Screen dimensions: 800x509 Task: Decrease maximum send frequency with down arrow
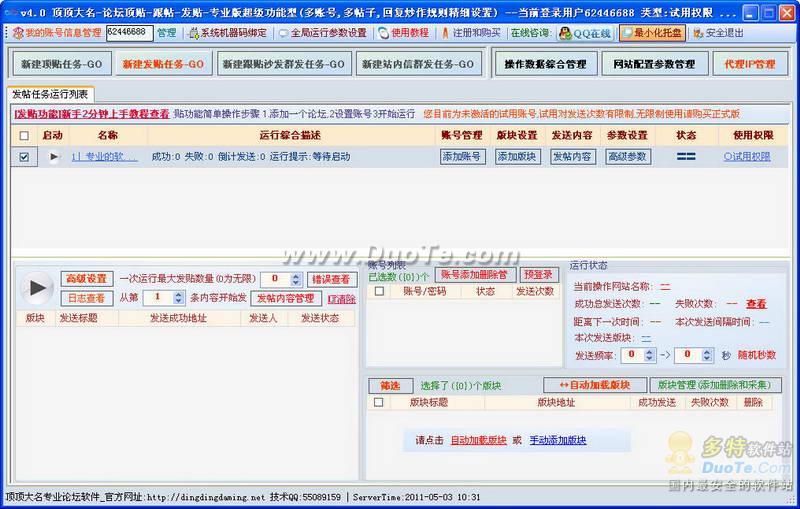[707, 359]
